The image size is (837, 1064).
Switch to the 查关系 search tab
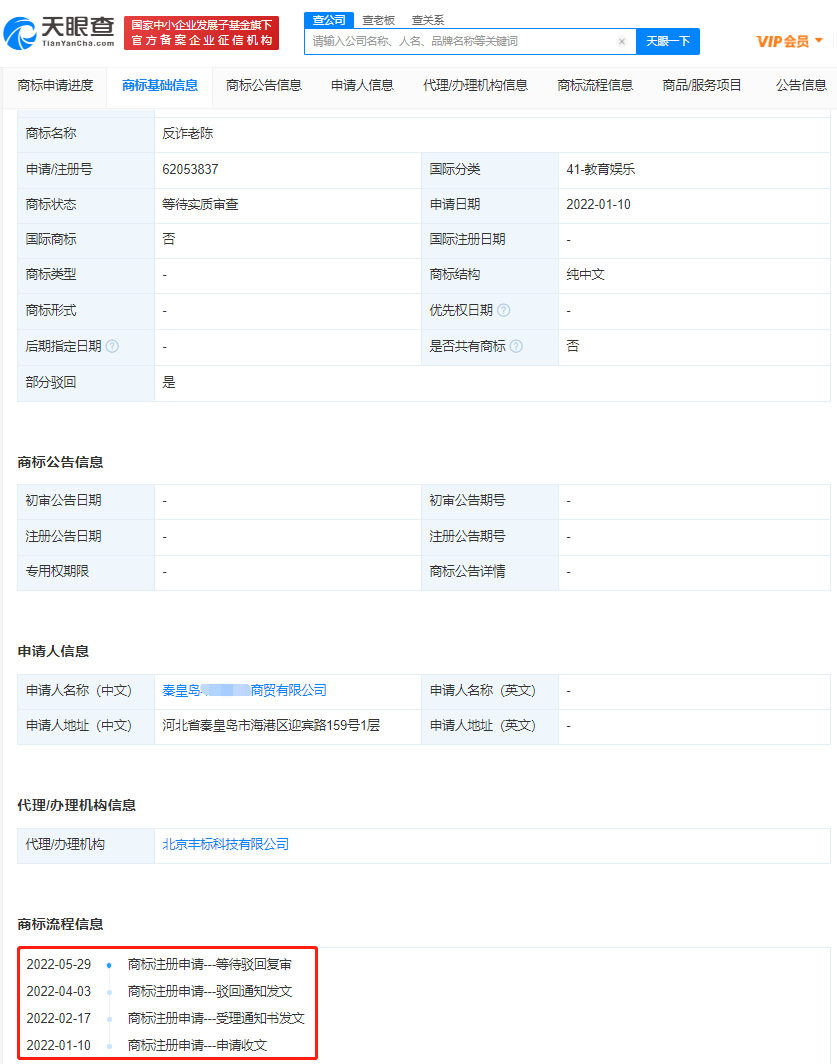point(428,20)
